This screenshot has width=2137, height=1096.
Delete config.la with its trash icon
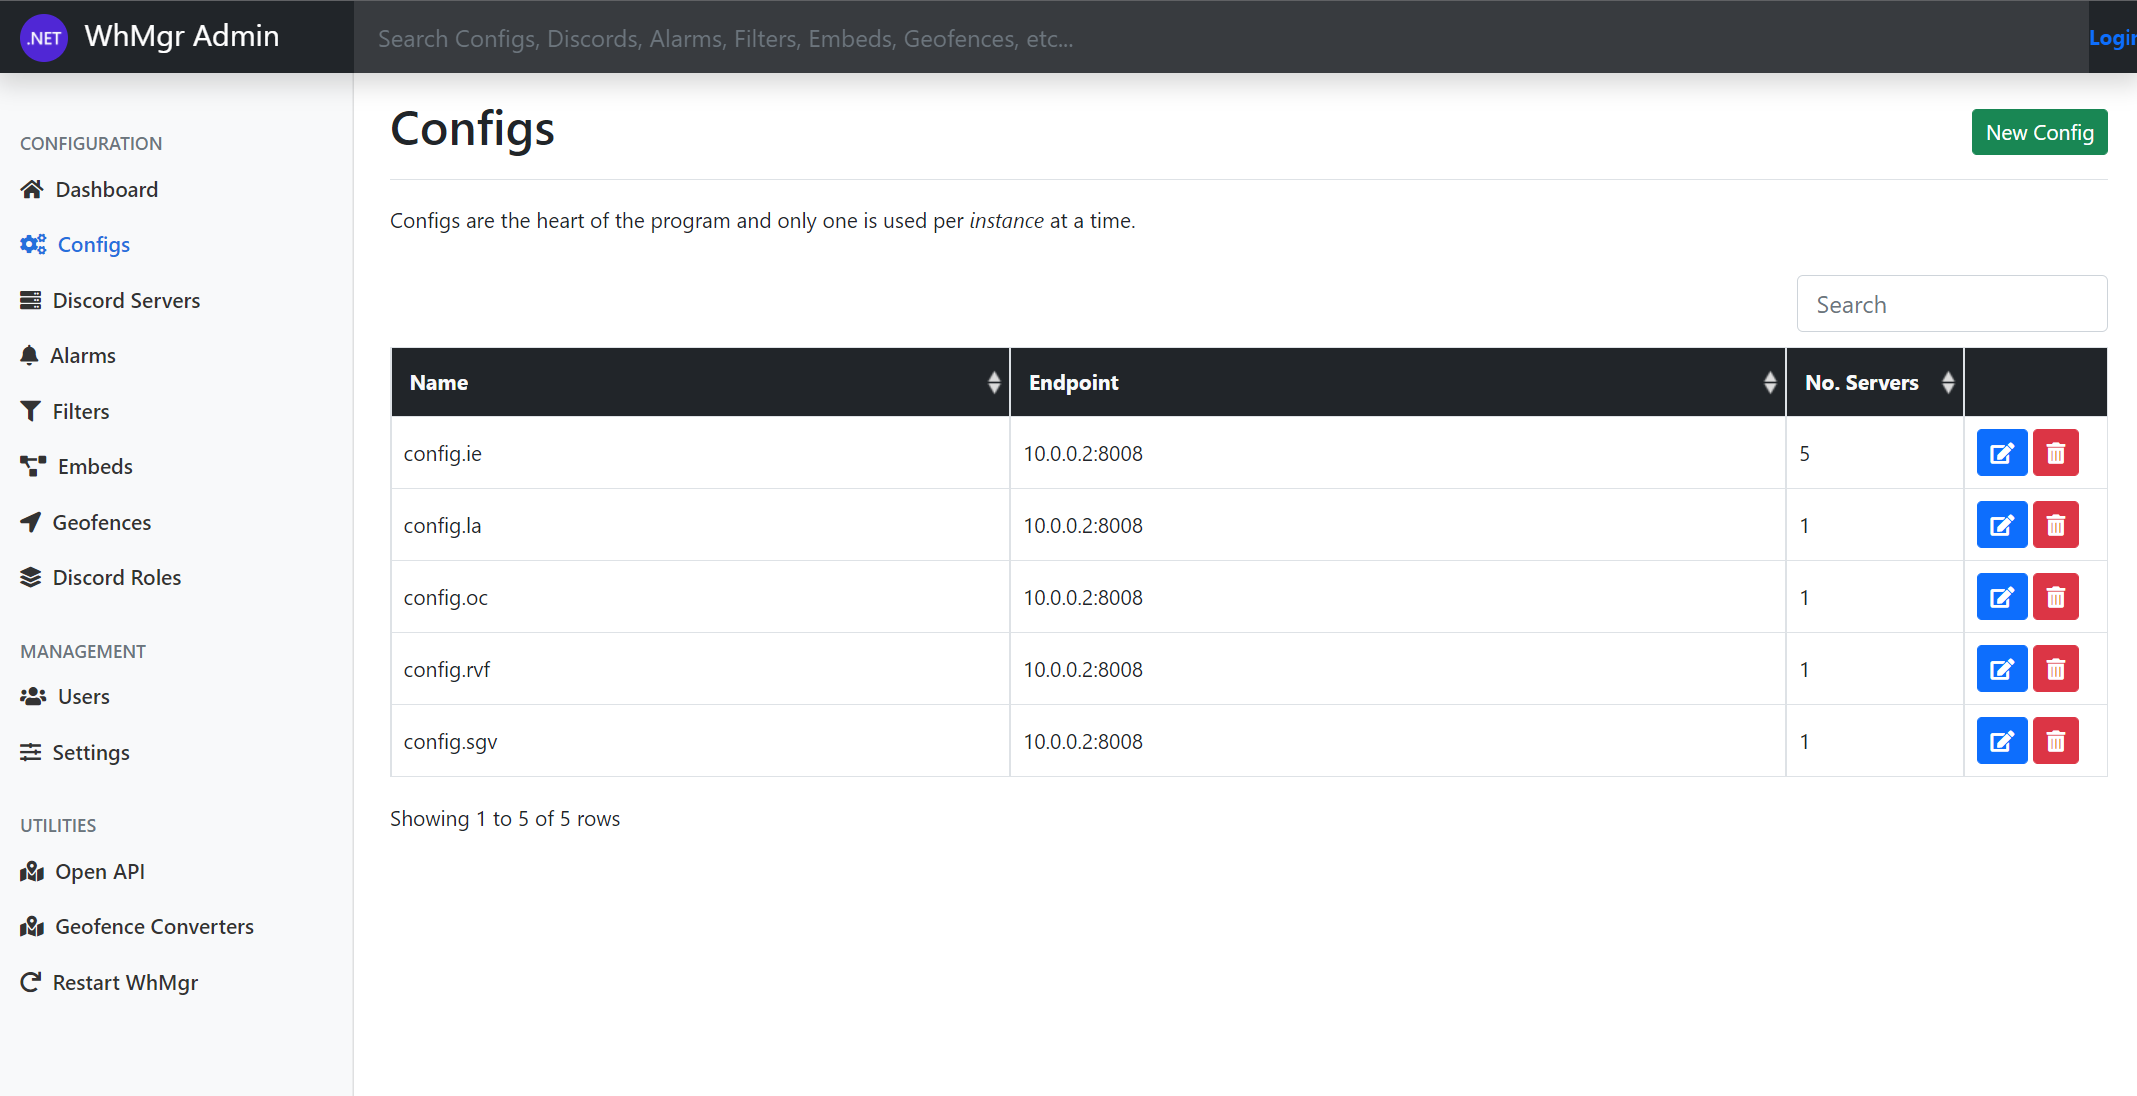pyautogui.click(x=2055, y=525)
